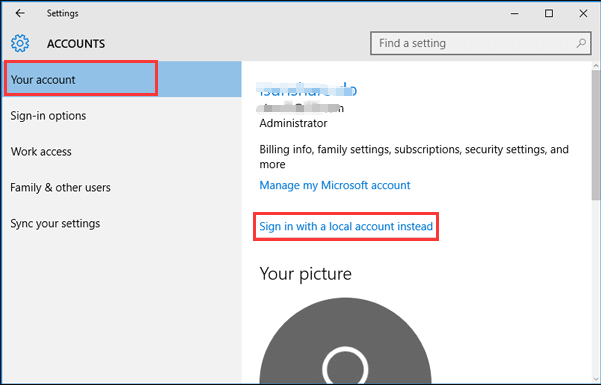Click the vertical scrollbar thumb

(596, 135)
